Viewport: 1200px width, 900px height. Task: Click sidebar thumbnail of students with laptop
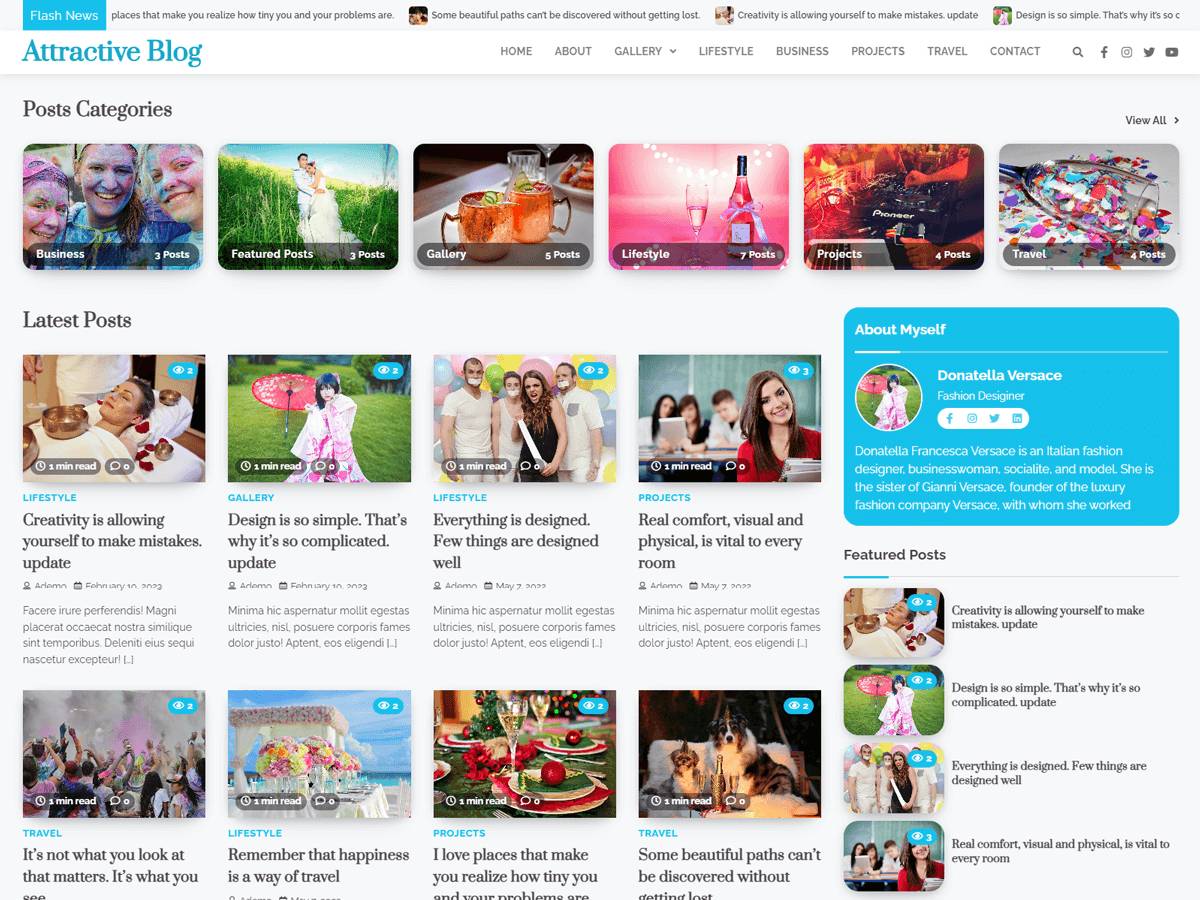click(x=894, y=857)
